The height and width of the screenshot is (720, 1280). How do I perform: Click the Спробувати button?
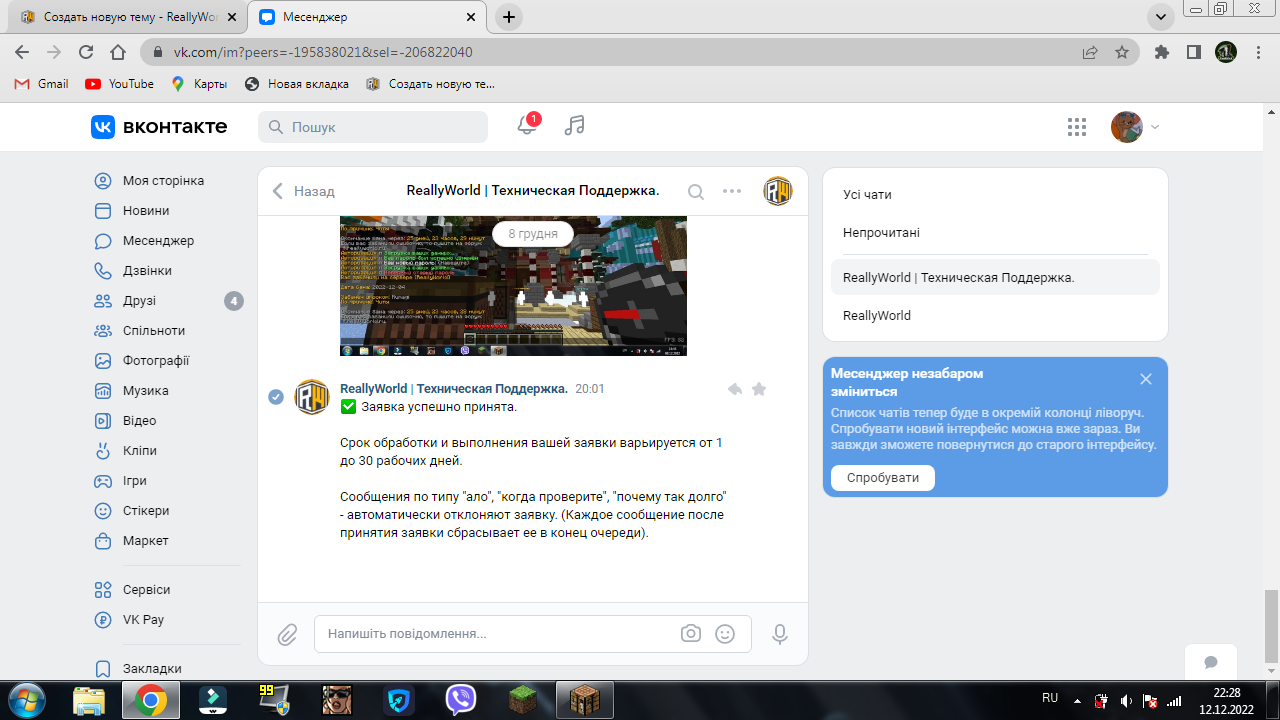[882, 478]
